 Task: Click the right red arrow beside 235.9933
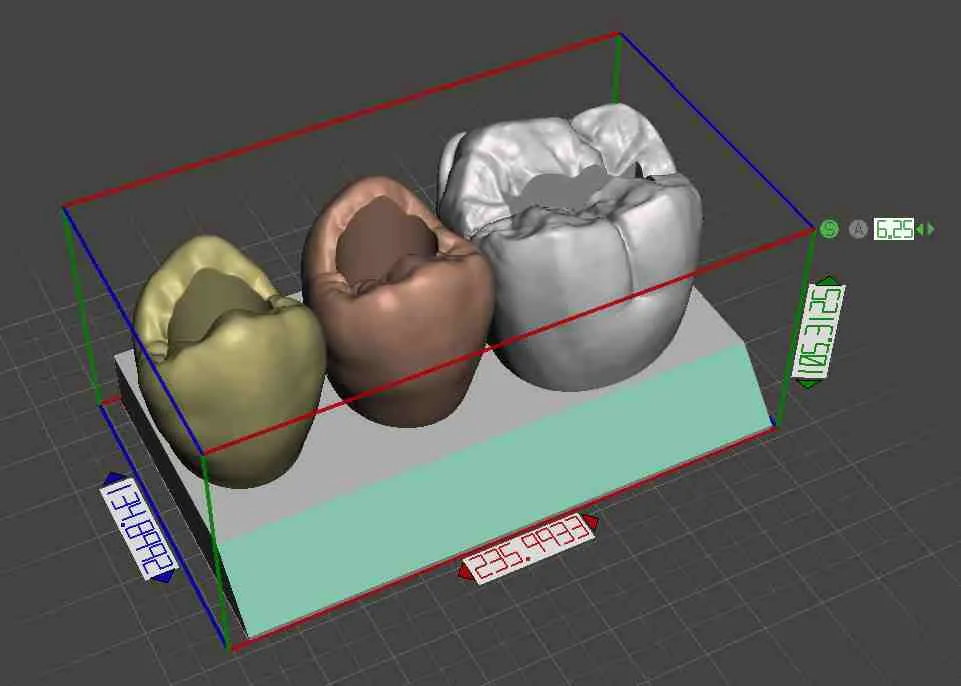(591, 522)
